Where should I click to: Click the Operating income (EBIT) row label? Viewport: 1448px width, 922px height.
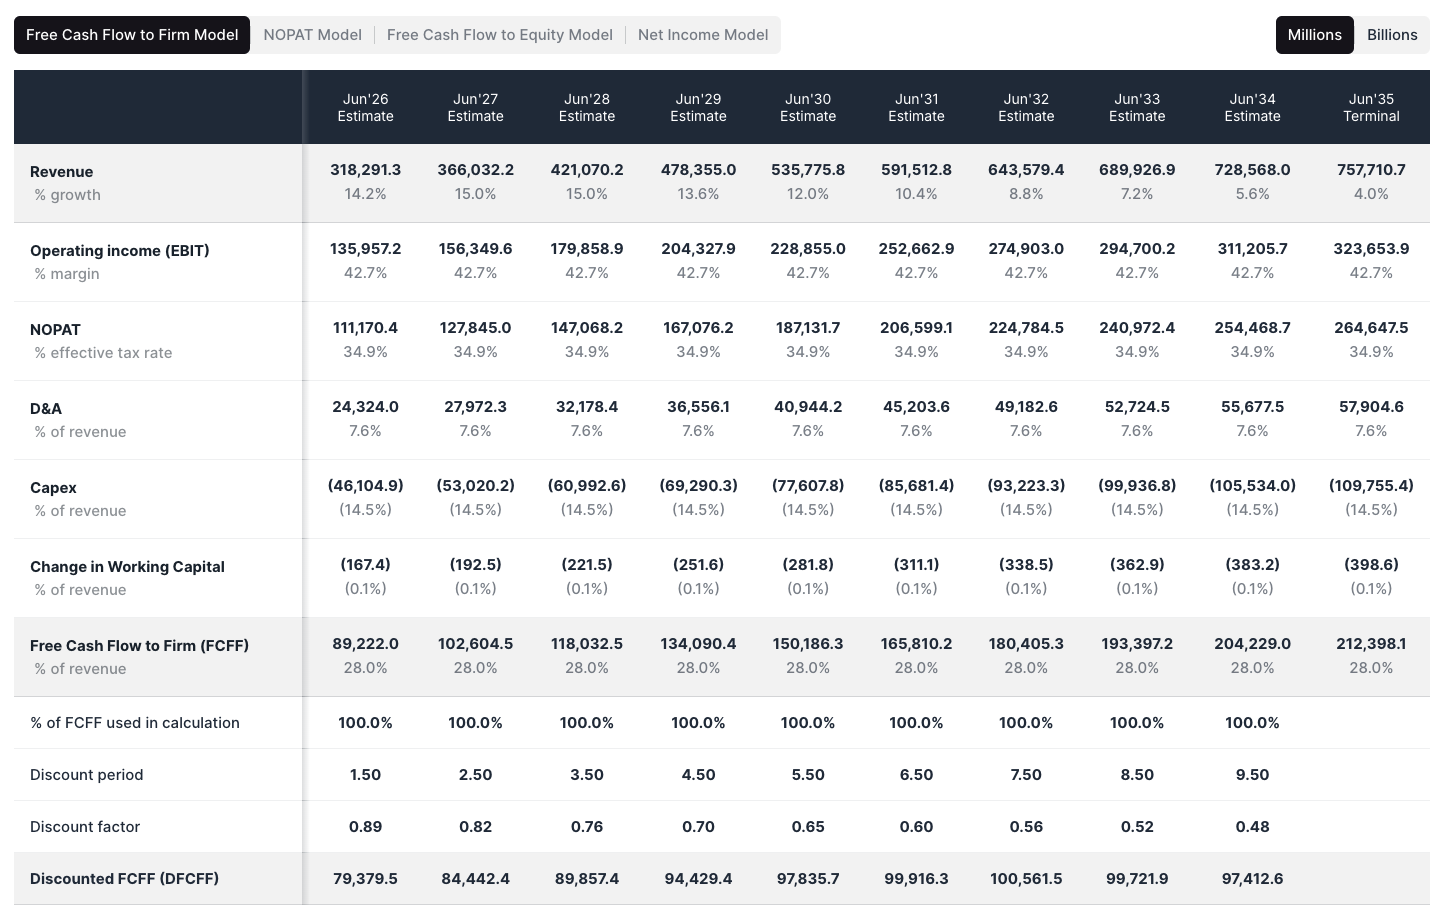point(119,250)
